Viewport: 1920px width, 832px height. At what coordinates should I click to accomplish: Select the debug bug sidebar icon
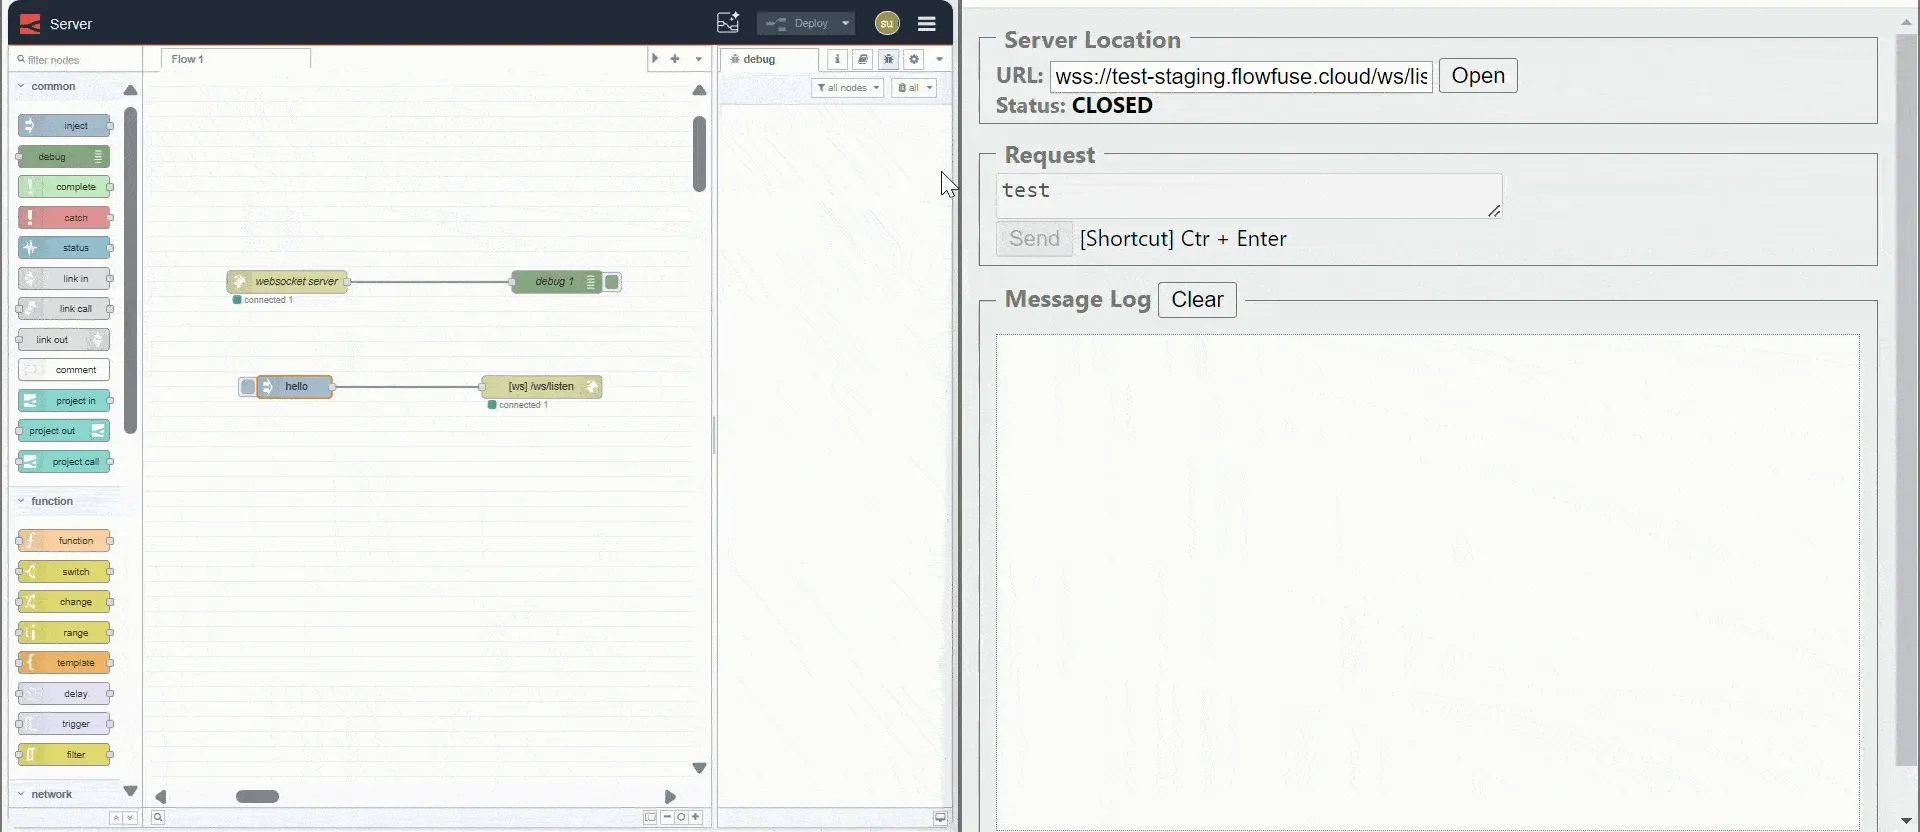coord(888,59)
